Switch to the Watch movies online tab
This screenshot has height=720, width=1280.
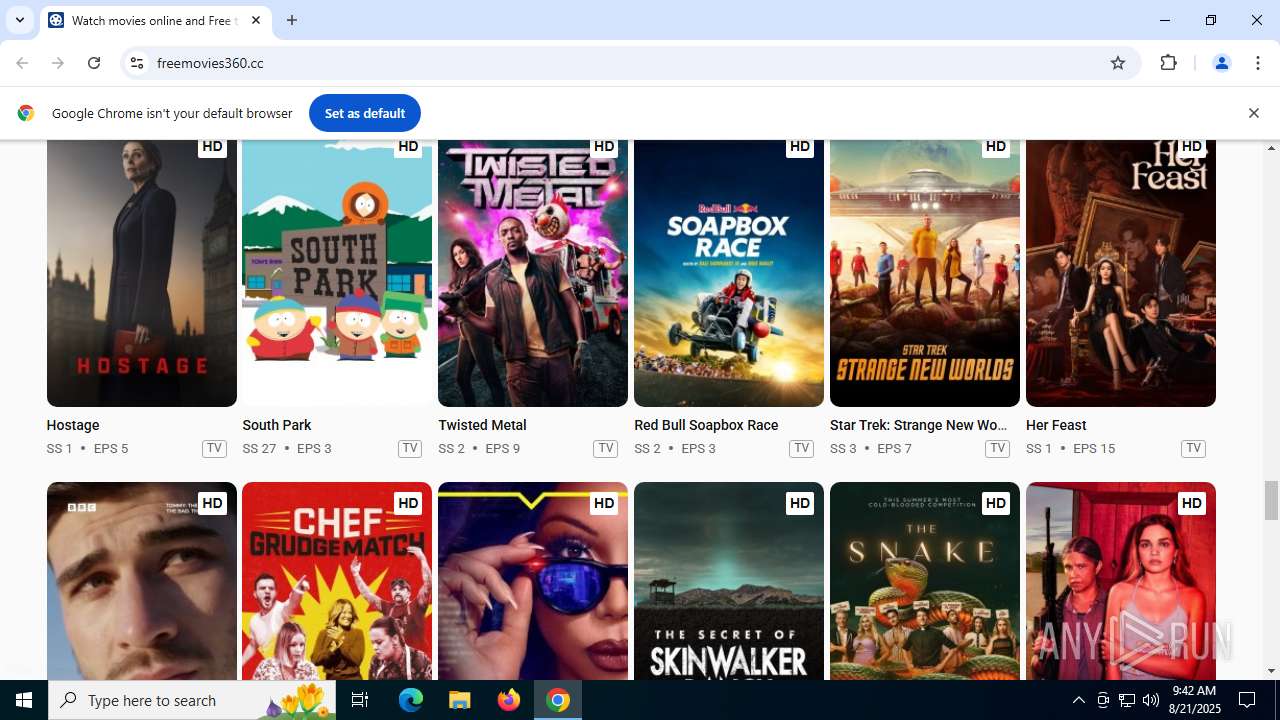[x=155, y=21]
